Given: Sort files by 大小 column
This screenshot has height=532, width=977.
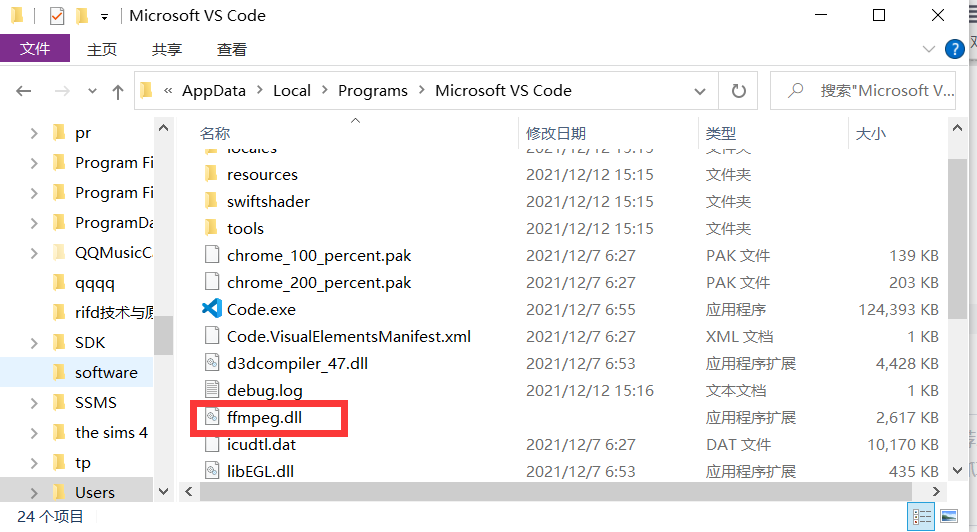Looking at the screenshot, I should pos(870,133).
